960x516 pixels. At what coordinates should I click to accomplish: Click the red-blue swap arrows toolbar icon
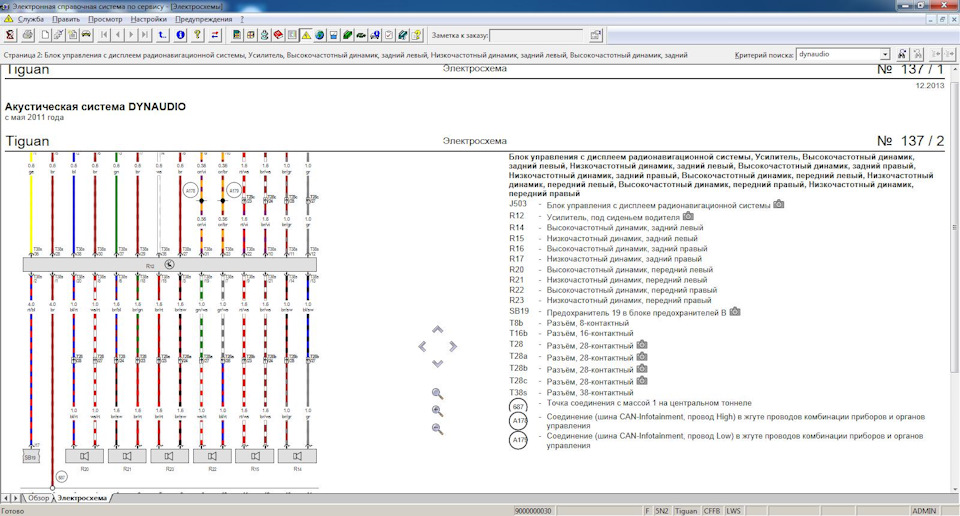pos(215,35)
